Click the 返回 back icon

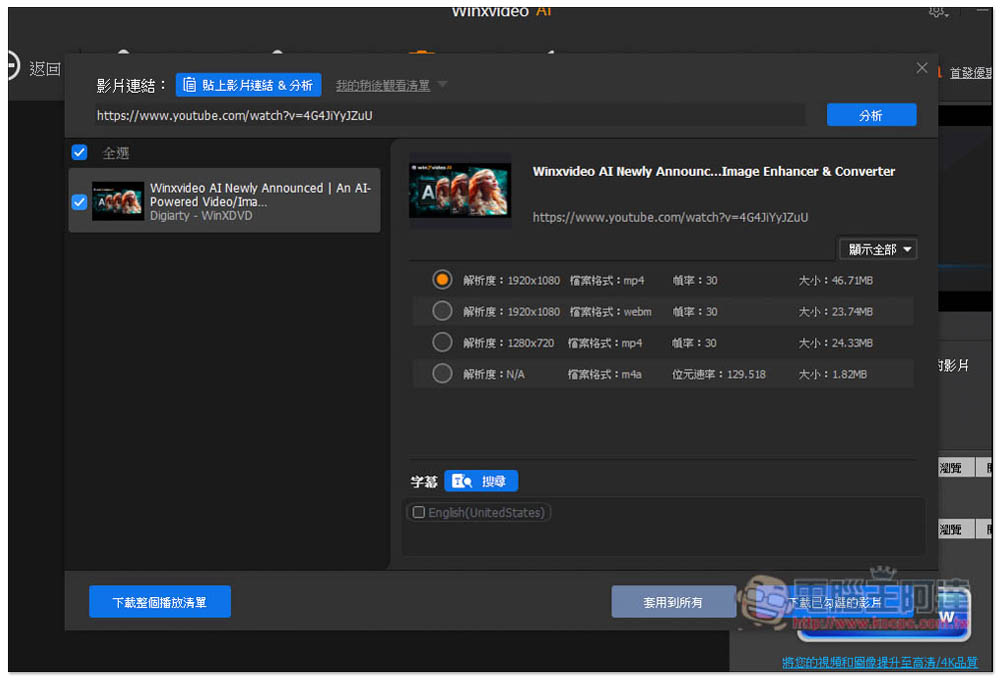[x=13, y=66]
